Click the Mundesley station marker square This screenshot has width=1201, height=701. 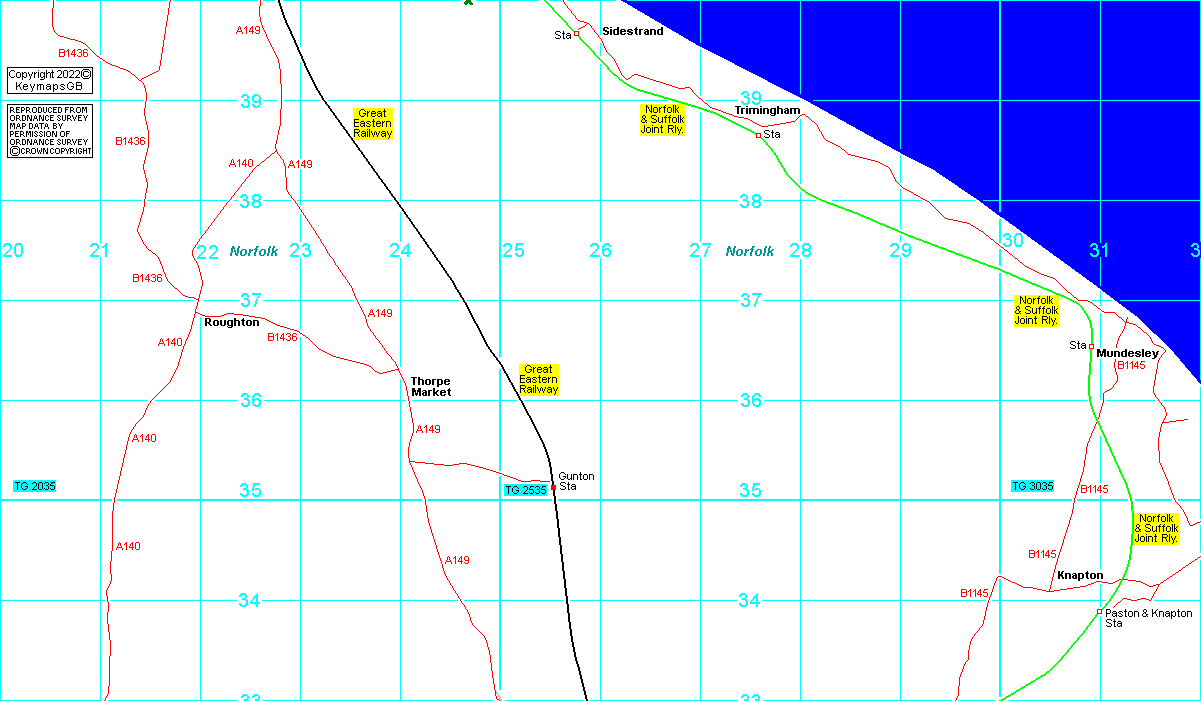pyautogui.click(x=1091, y=346)
